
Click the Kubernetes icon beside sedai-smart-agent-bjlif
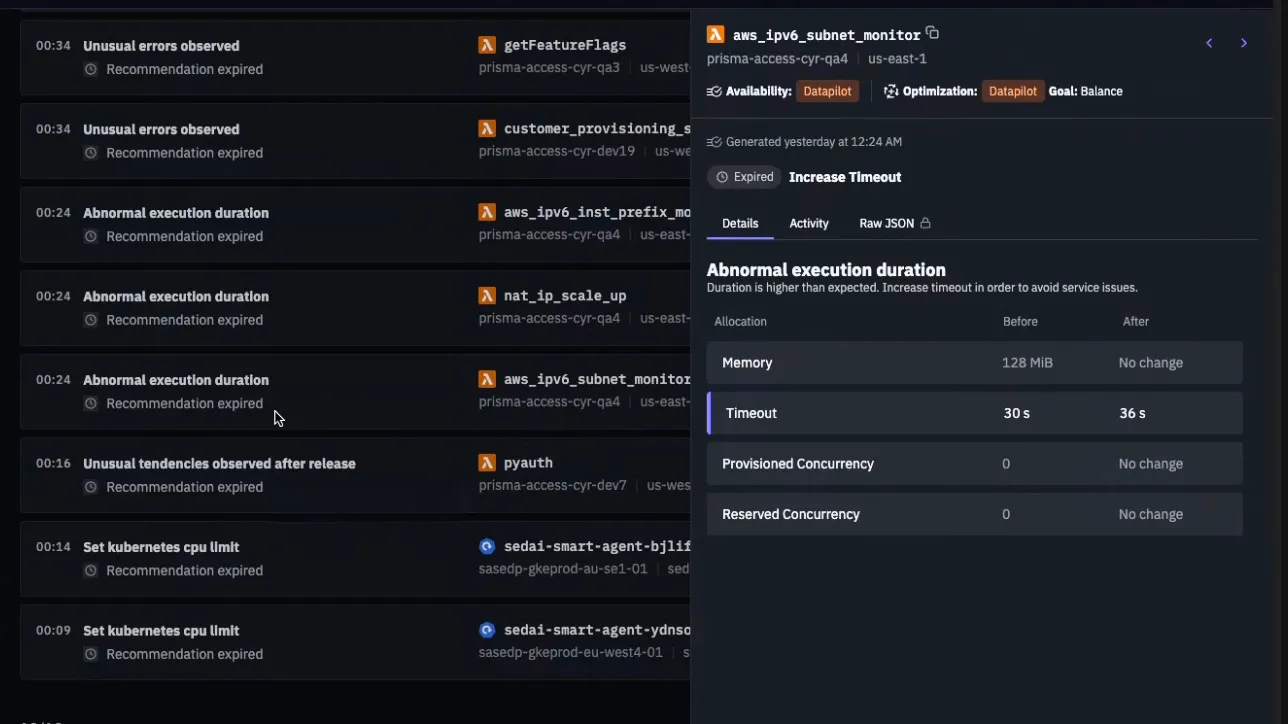coord(487,546)
